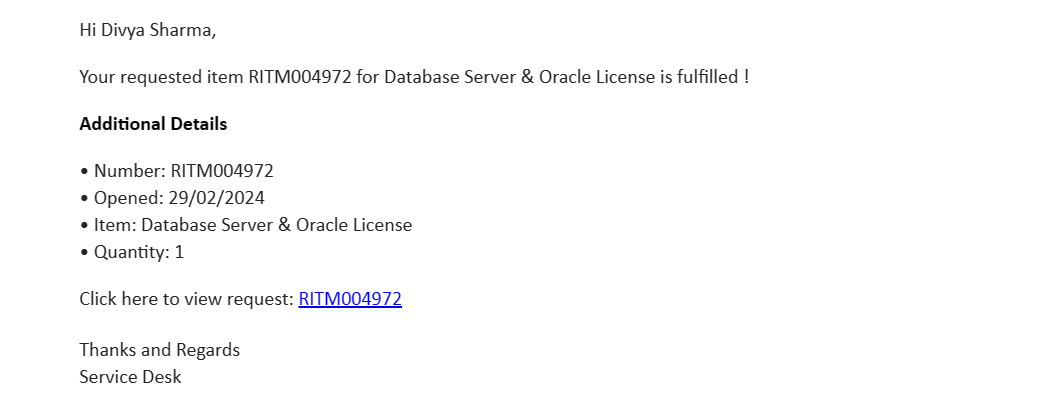Click the "Item: Database Server & Oracle License" bullet
The height and width of the screenshot is (399, 1040).
[245, 225]
